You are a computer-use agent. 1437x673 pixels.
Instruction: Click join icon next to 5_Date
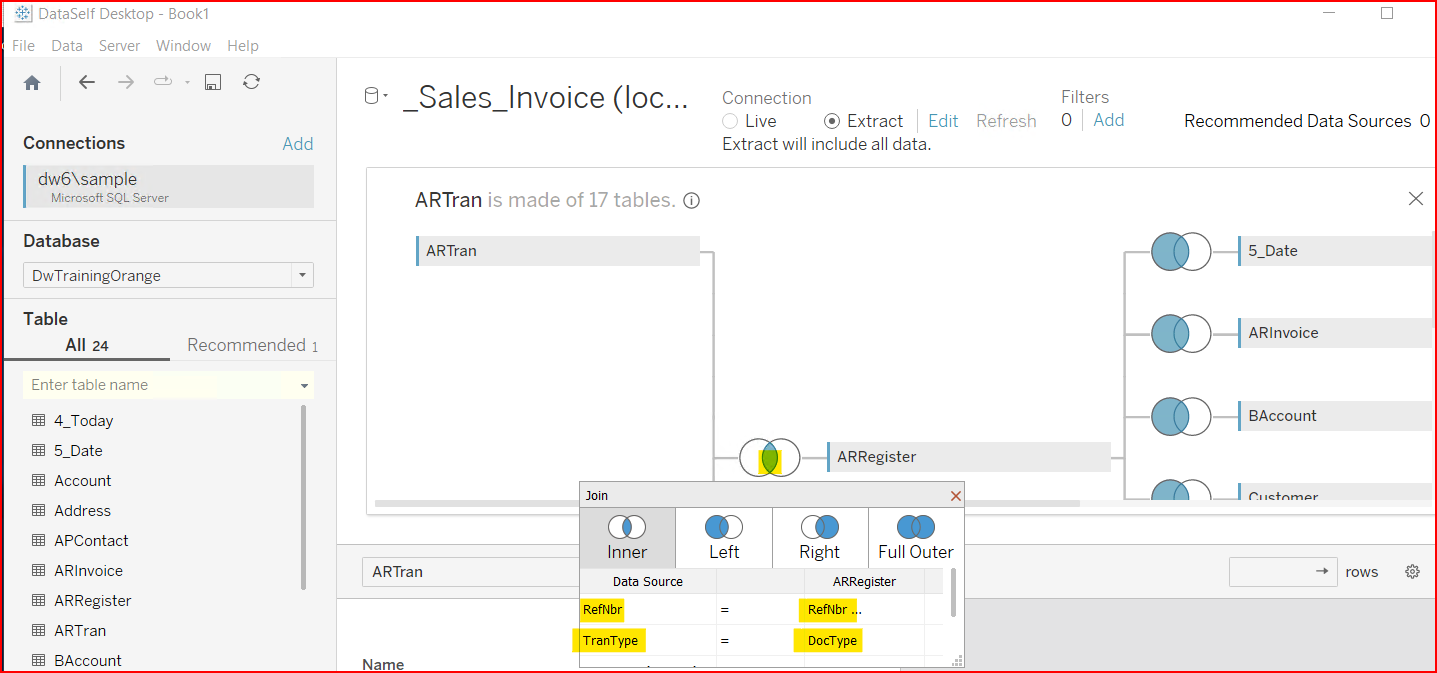point(1180,251)
